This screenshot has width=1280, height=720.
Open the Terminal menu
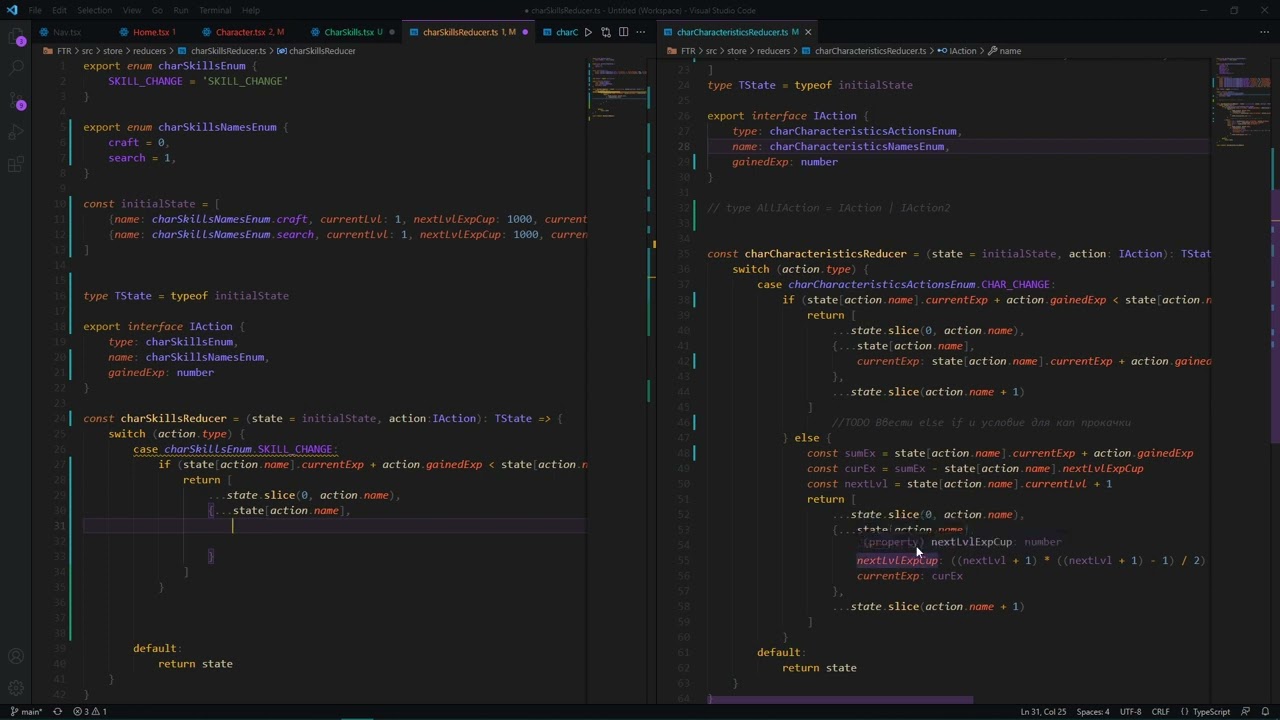click(215, 10)
